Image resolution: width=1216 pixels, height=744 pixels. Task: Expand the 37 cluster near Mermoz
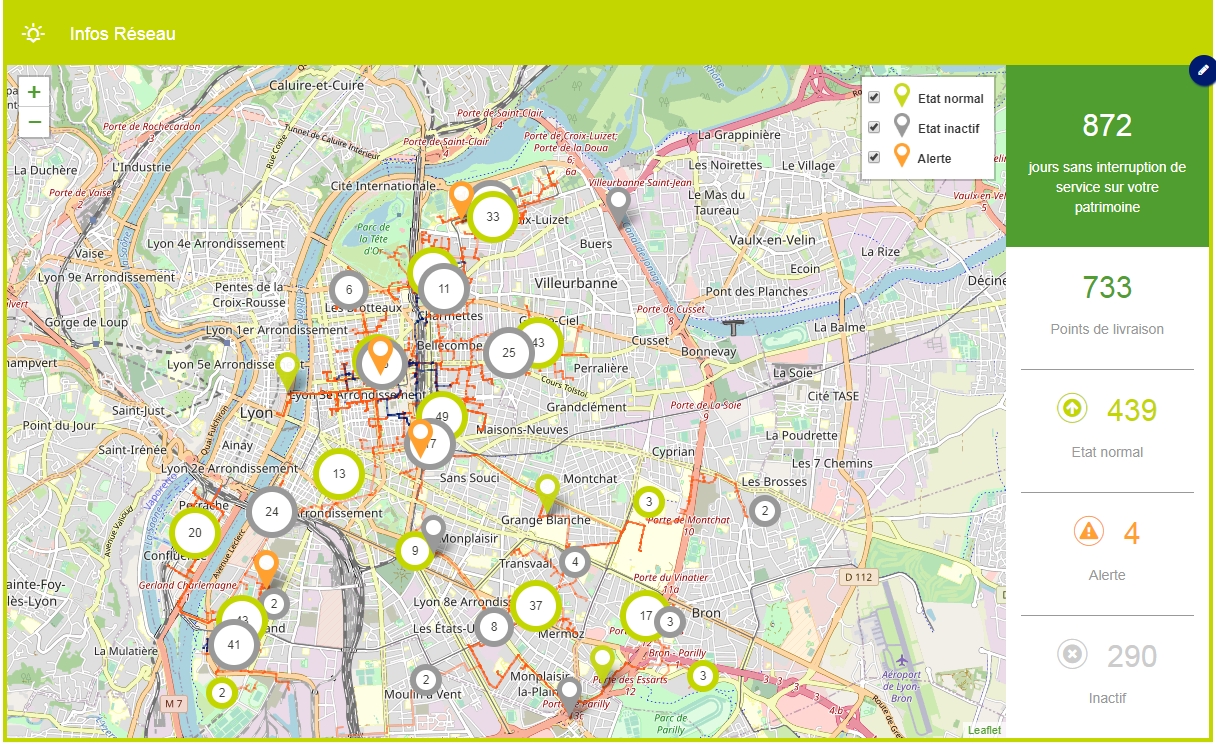536,606
